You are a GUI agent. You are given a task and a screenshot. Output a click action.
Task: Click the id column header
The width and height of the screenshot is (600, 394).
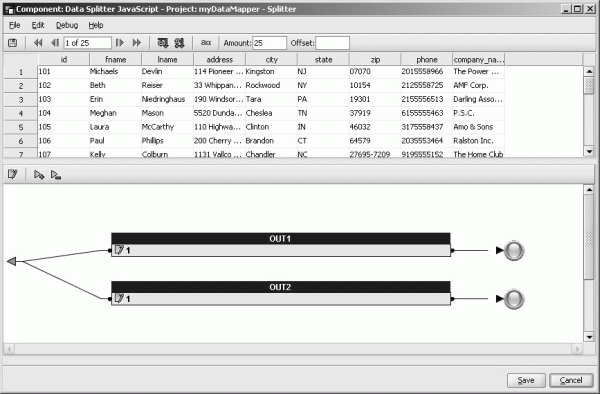64,60
